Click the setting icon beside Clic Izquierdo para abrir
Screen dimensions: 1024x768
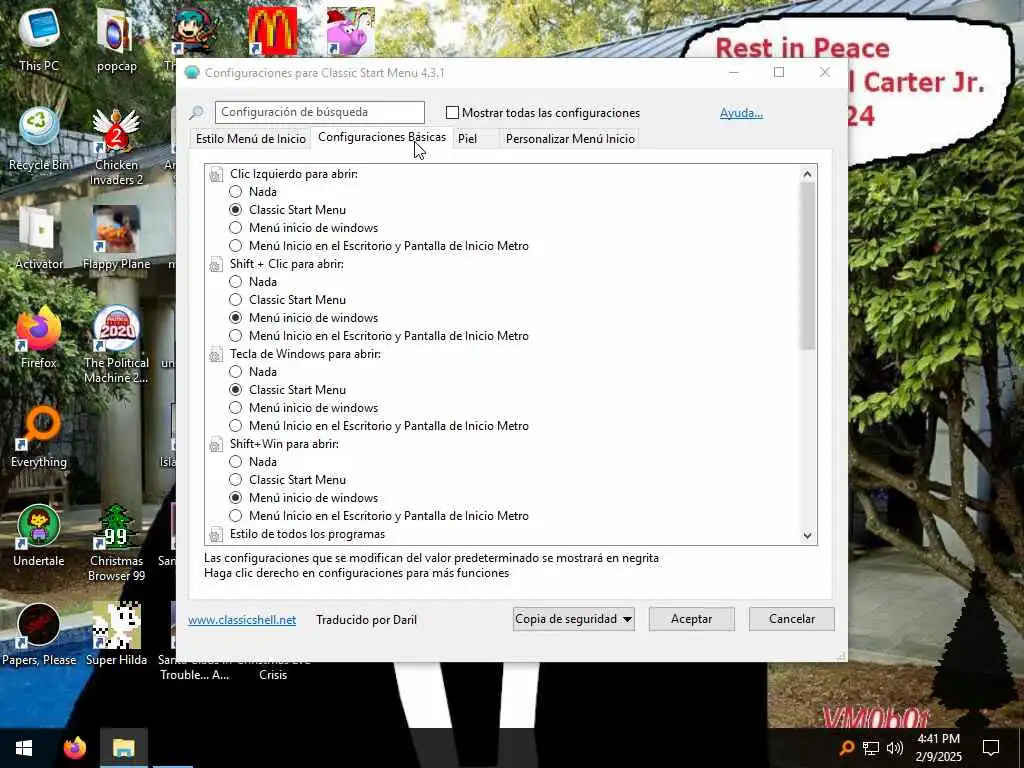(216, 174)
